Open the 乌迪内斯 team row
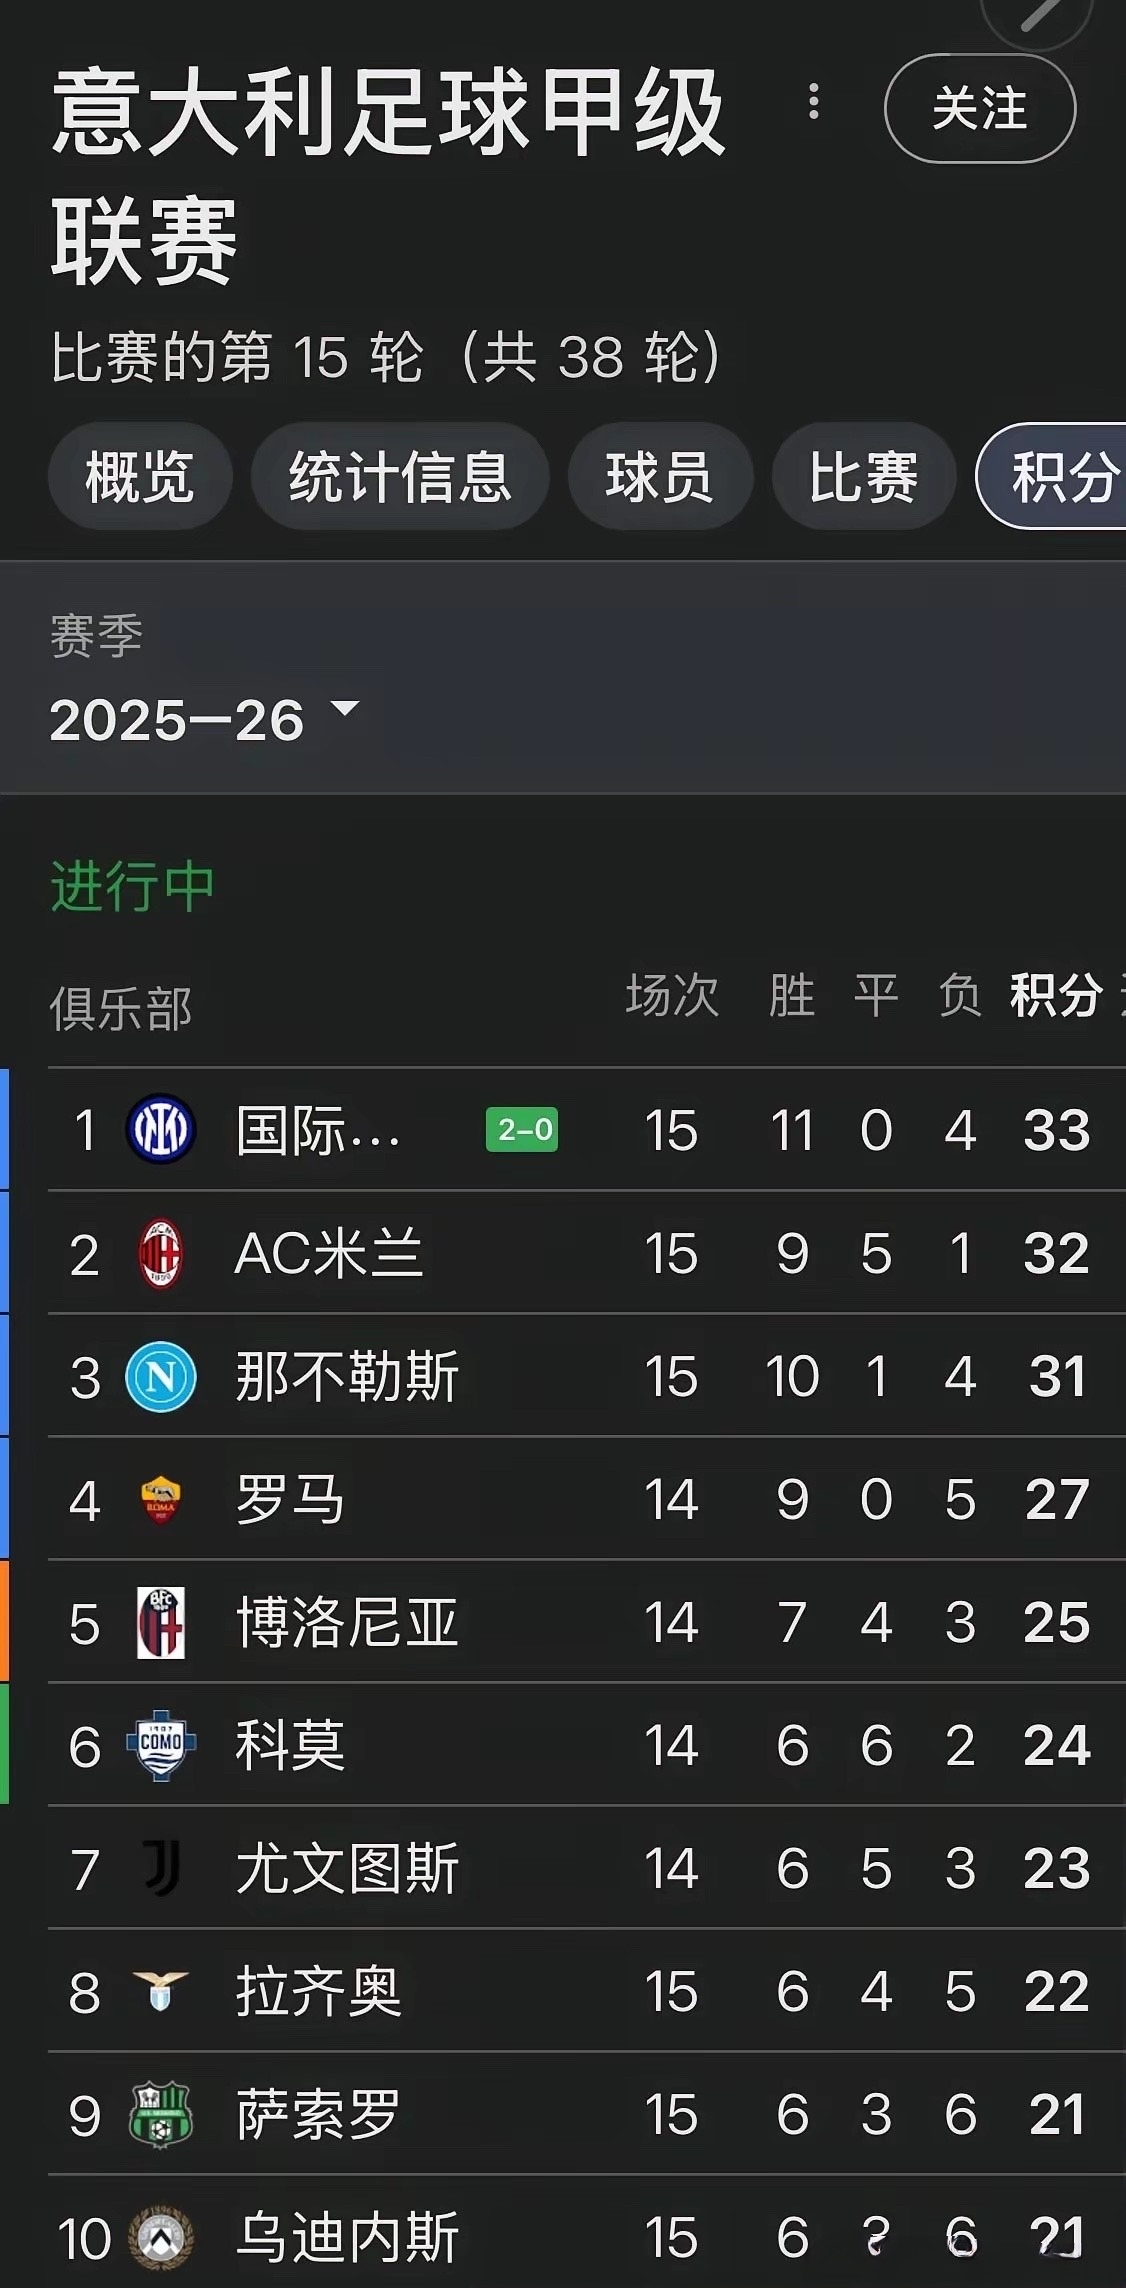This screenshot has width=1126, height=2288. click(x=347, y=2237)
